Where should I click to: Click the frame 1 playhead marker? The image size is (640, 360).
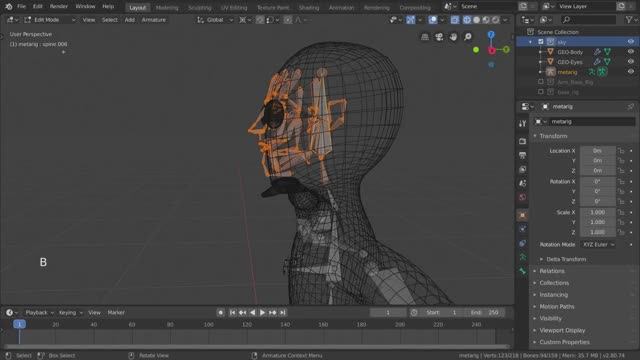[19, 324]
